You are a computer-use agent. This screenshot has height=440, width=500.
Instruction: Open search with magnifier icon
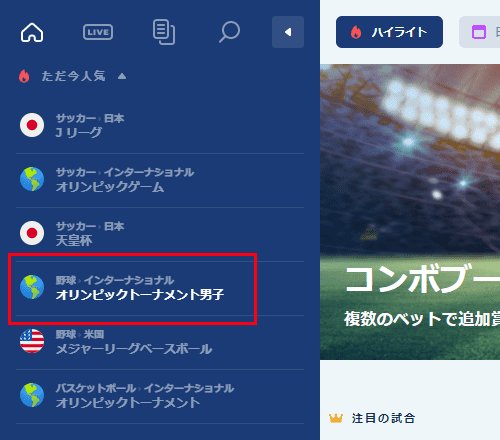click(230, 32)
